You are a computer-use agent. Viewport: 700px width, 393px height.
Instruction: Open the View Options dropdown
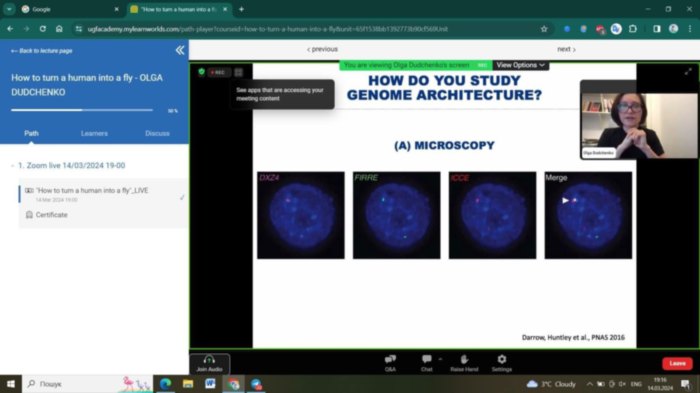point(521,65)
